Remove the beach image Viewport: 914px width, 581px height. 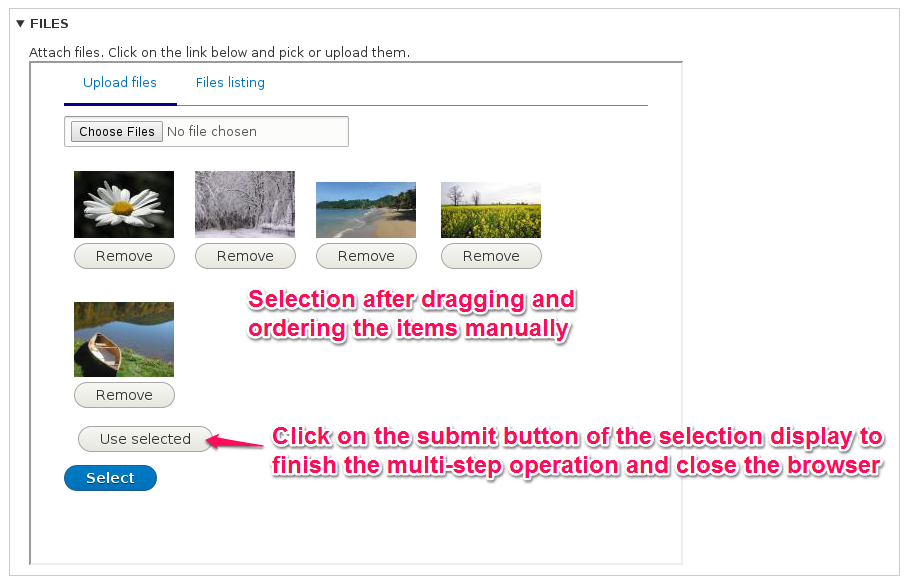pos(366,256)
